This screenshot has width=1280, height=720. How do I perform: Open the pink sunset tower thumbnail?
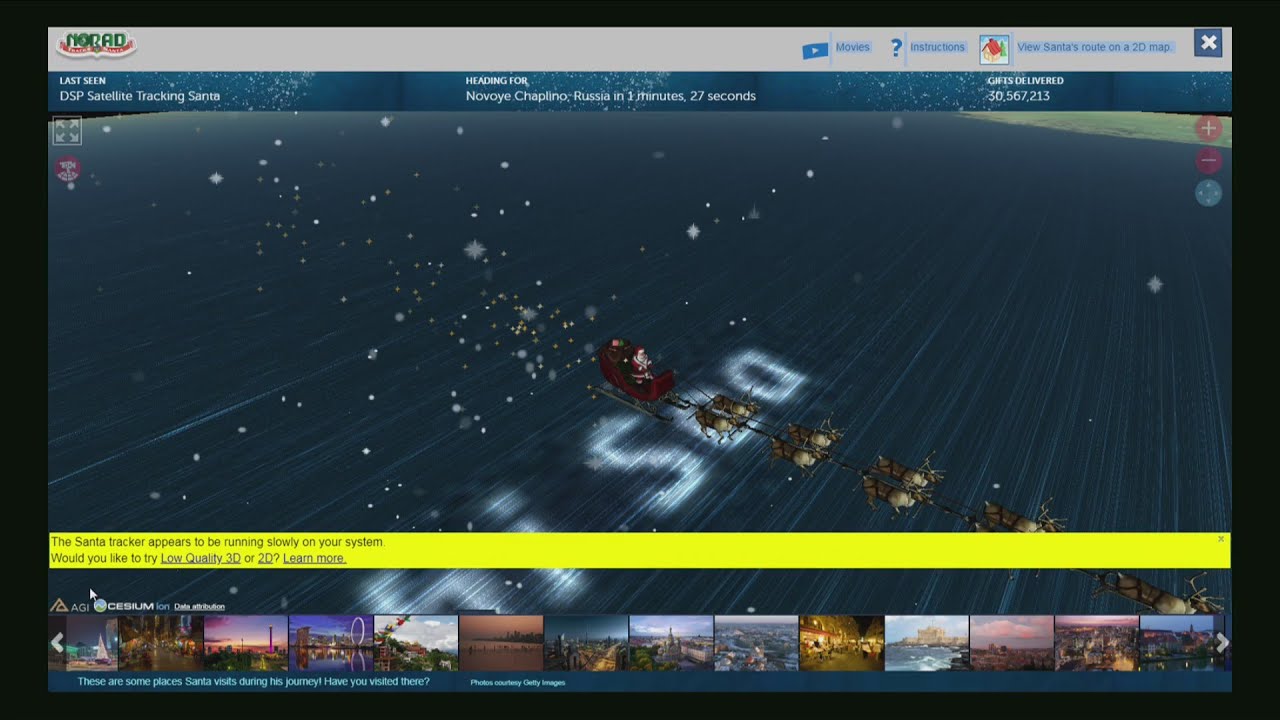pos(246,643)
